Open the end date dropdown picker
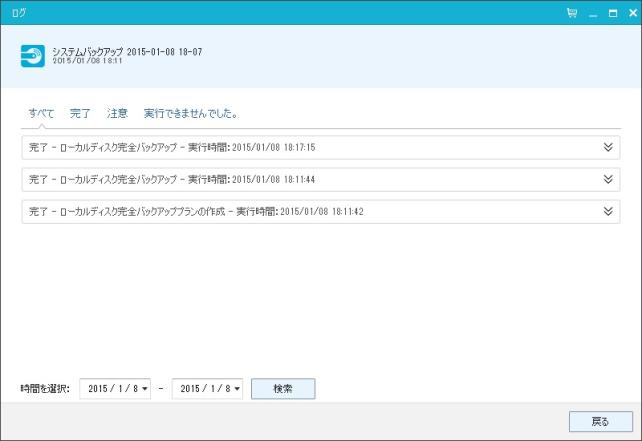The width and height of the screenshot is (642, 441). coord(237,389)
